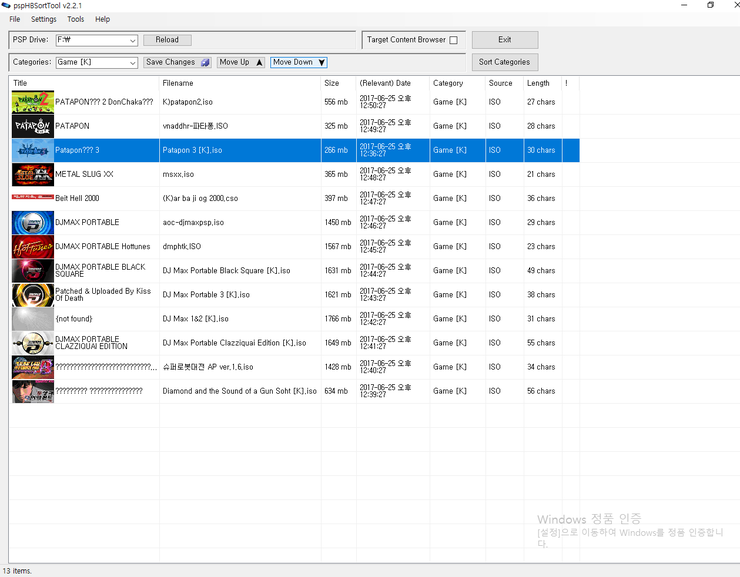This screenshot has height=577, width=740.
Task: Click the PATAPON 2 DonChaka game thumbnail
Action: (33, 102)
